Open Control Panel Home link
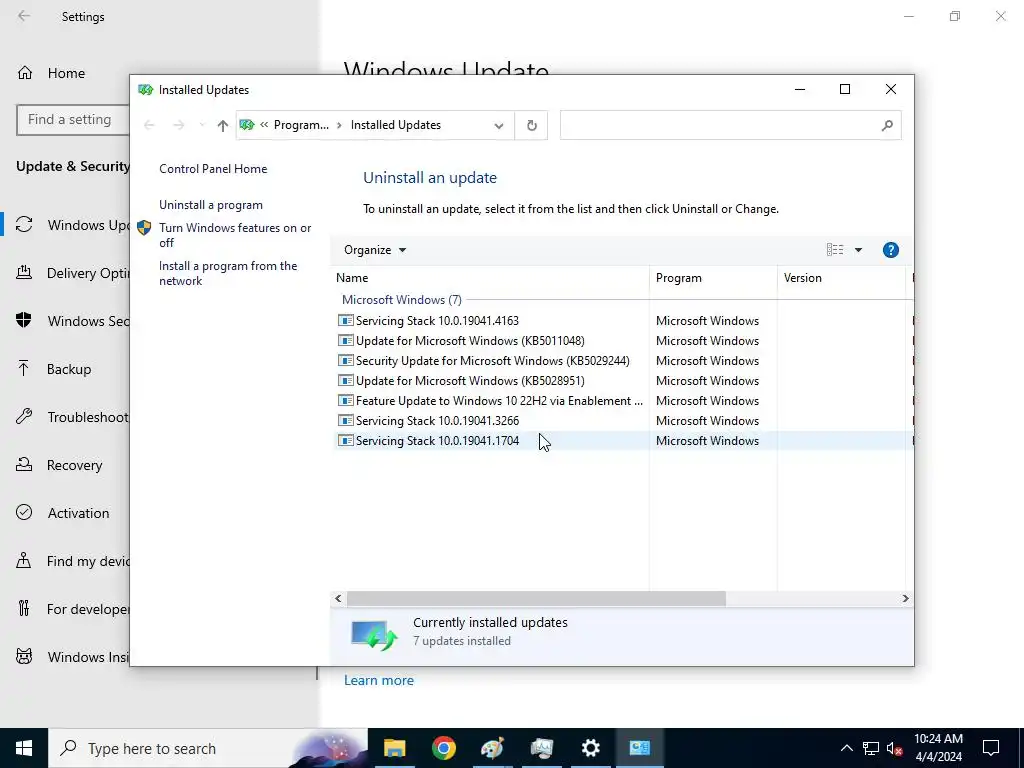The height and width of the screenshot is (768, 1024). coord(213,169)
